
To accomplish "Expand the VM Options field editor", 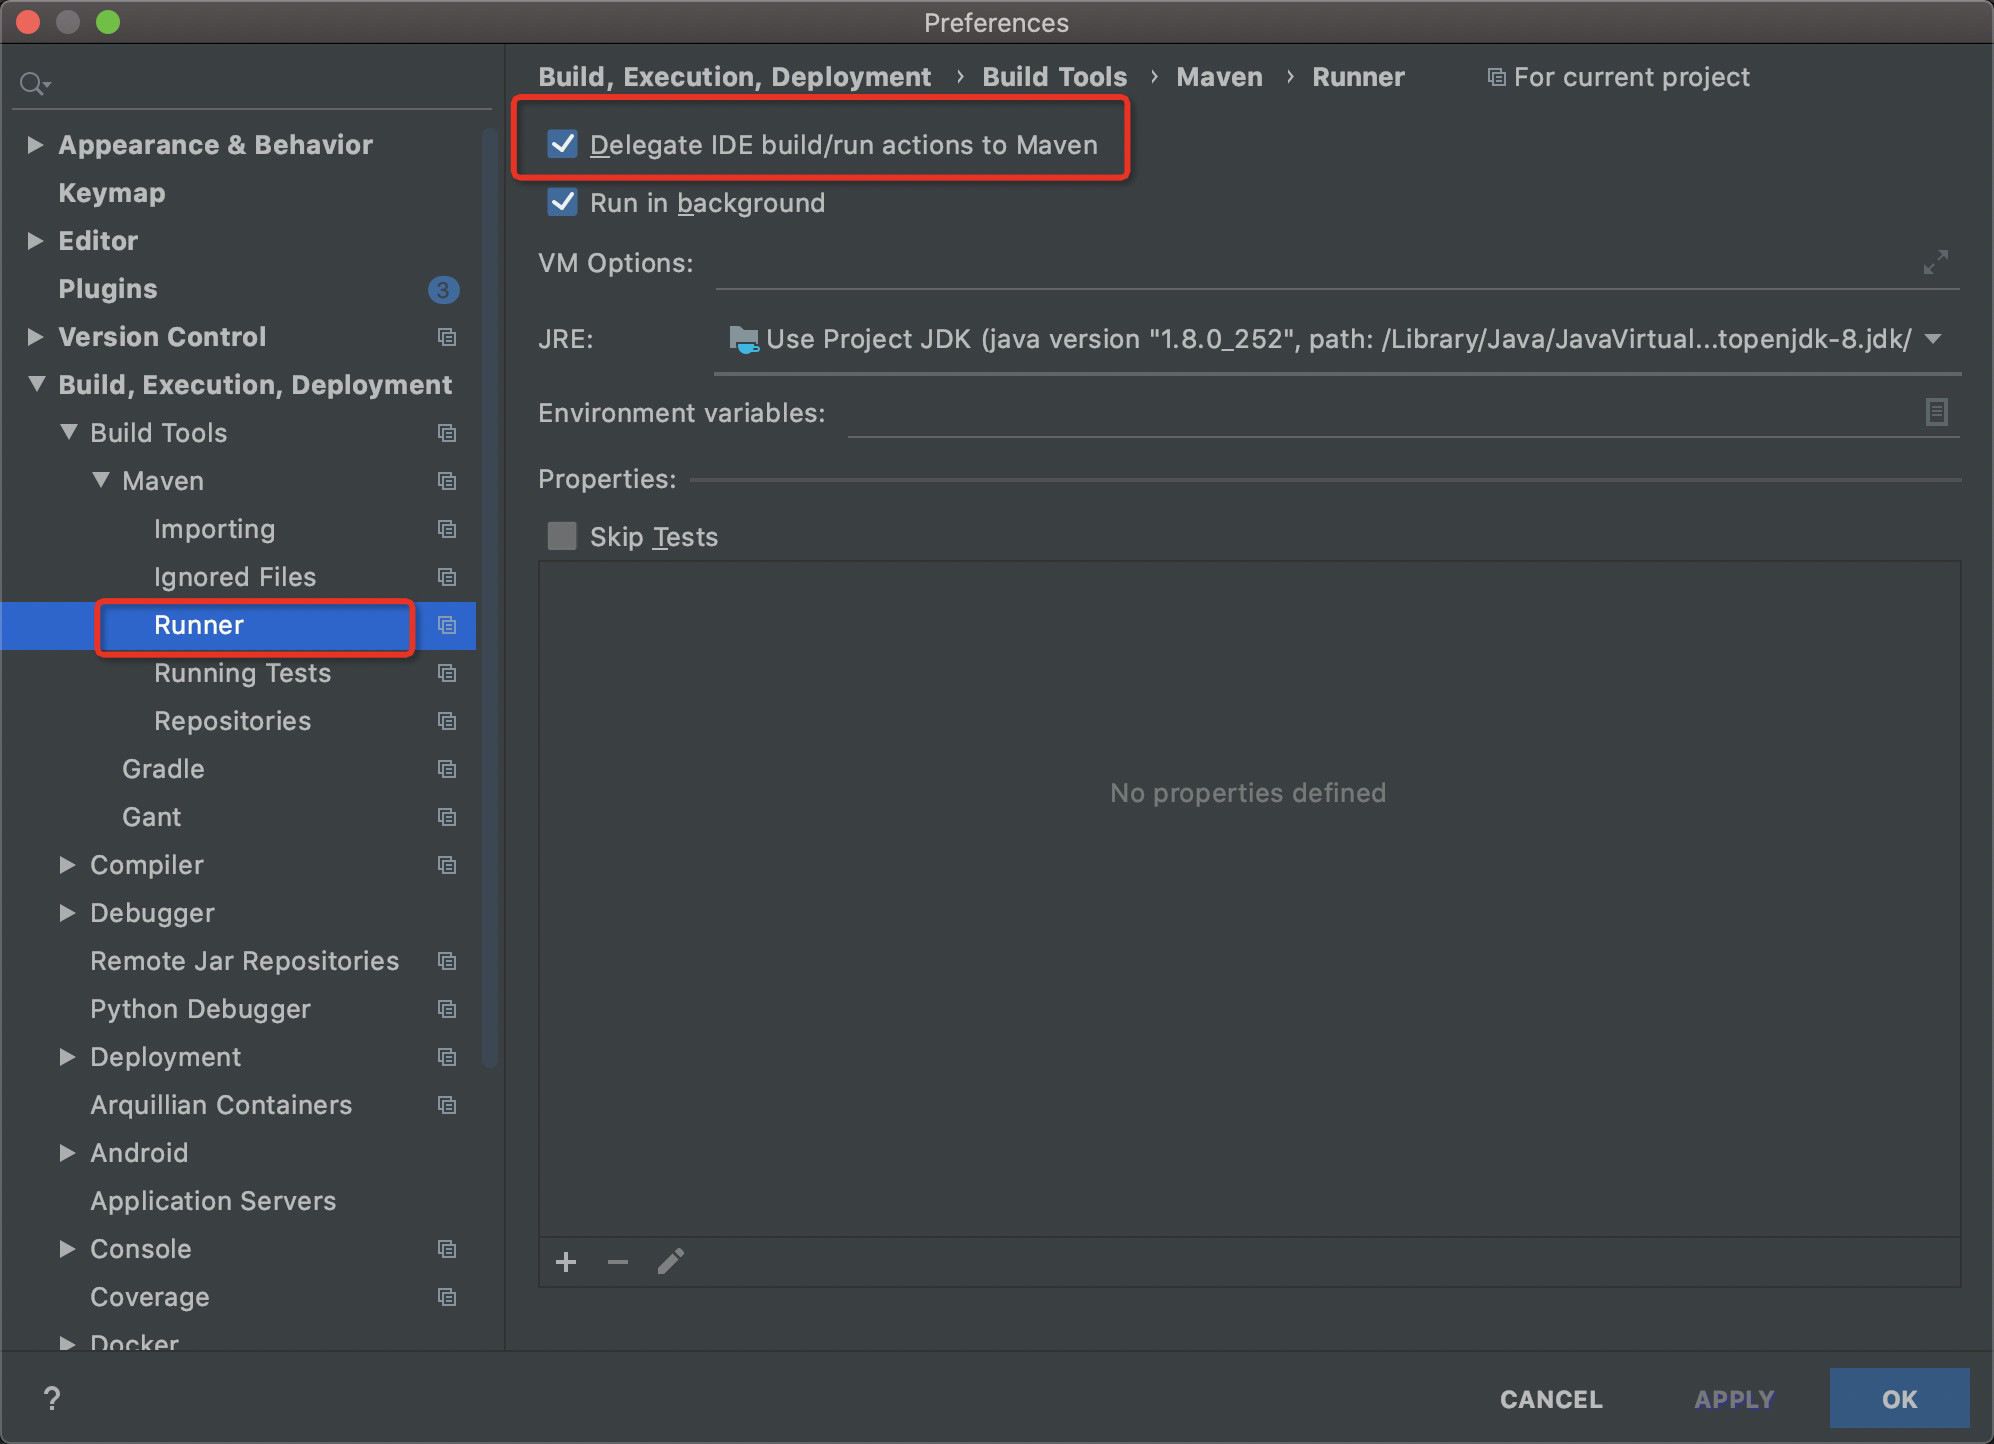I will click(1936, 262).
